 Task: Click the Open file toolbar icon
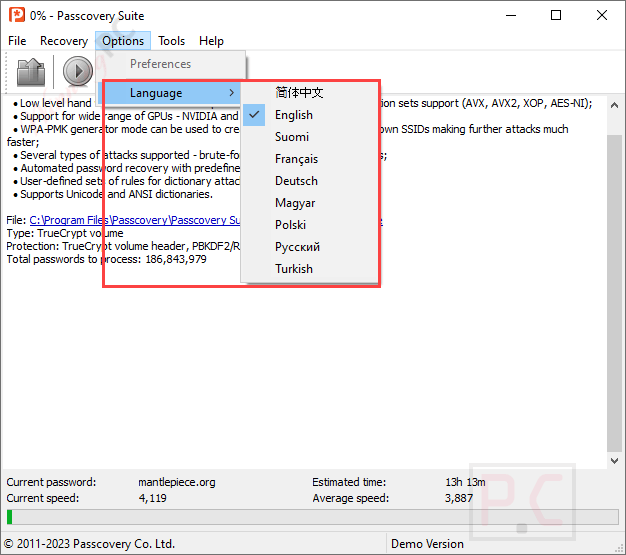coord(31,72)
